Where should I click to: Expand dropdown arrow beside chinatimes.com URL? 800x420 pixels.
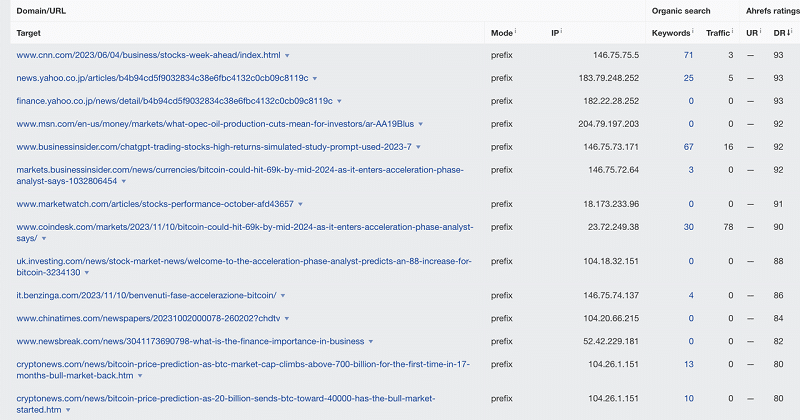point(287,319)
